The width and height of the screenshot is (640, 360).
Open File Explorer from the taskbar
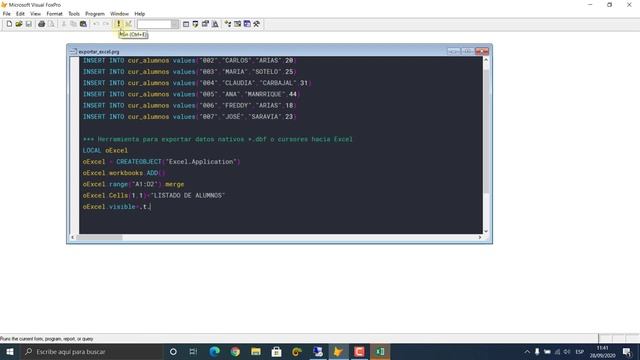[x=256, y=351]
